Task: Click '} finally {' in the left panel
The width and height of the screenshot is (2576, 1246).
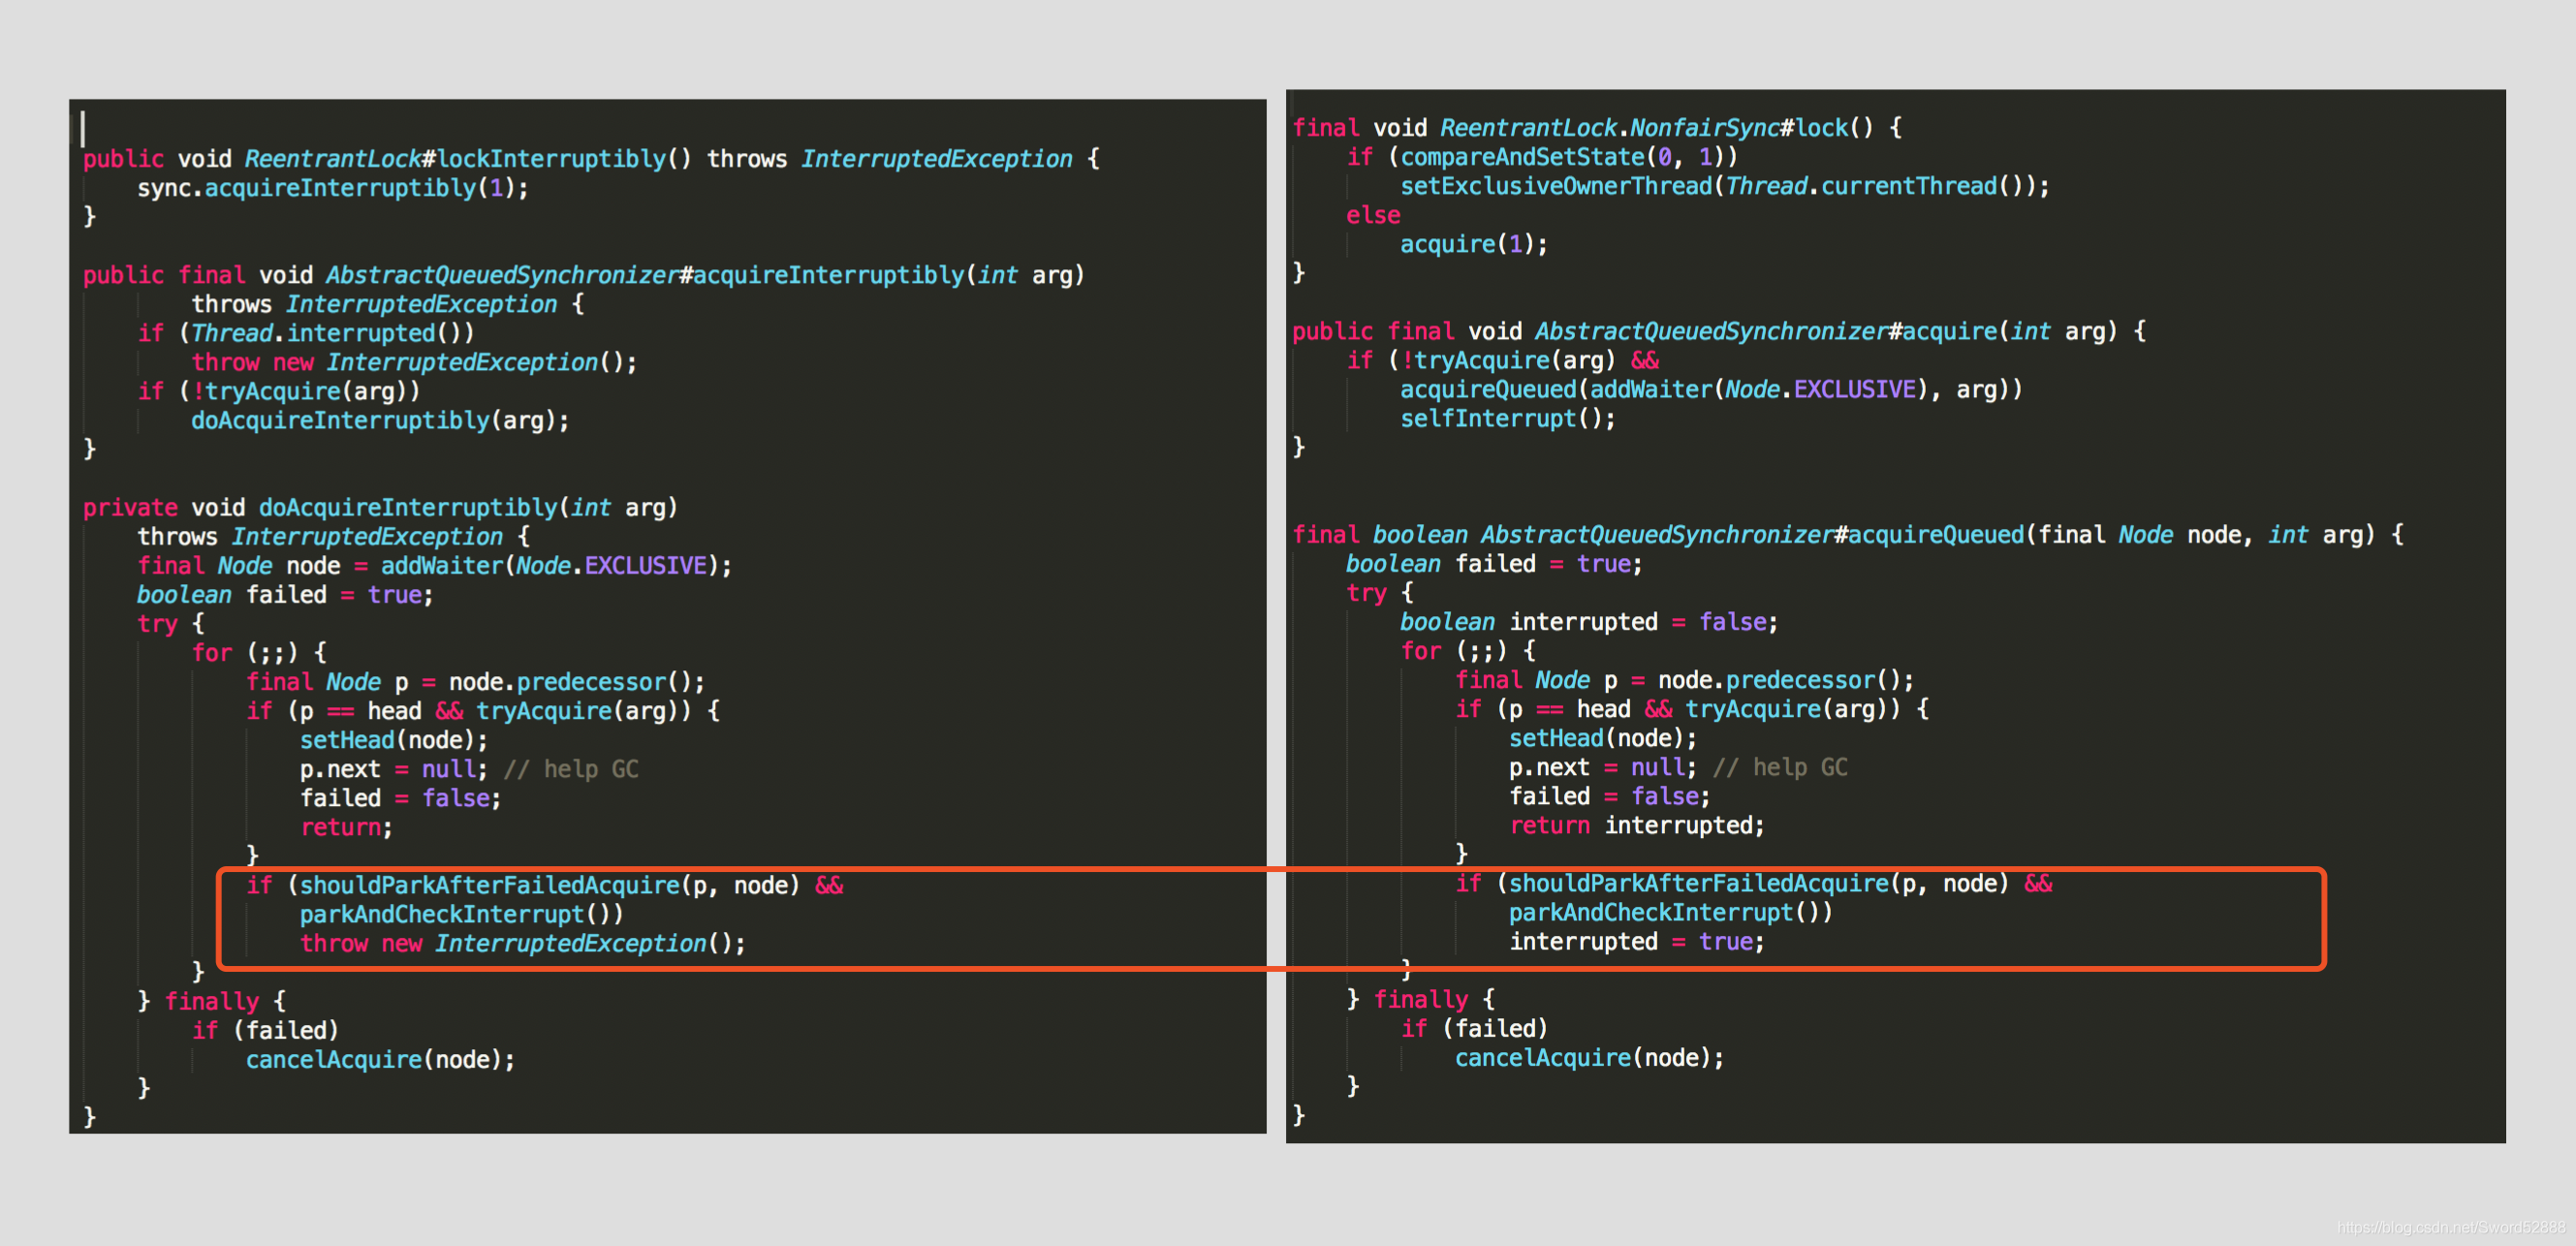Action: pos(212,1001)
